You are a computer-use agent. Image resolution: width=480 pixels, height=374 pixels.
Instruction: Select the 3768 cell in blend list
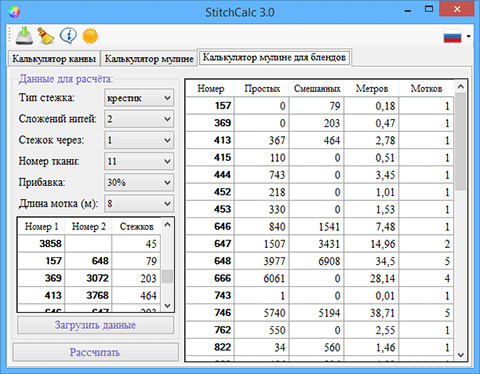(88, 295)
